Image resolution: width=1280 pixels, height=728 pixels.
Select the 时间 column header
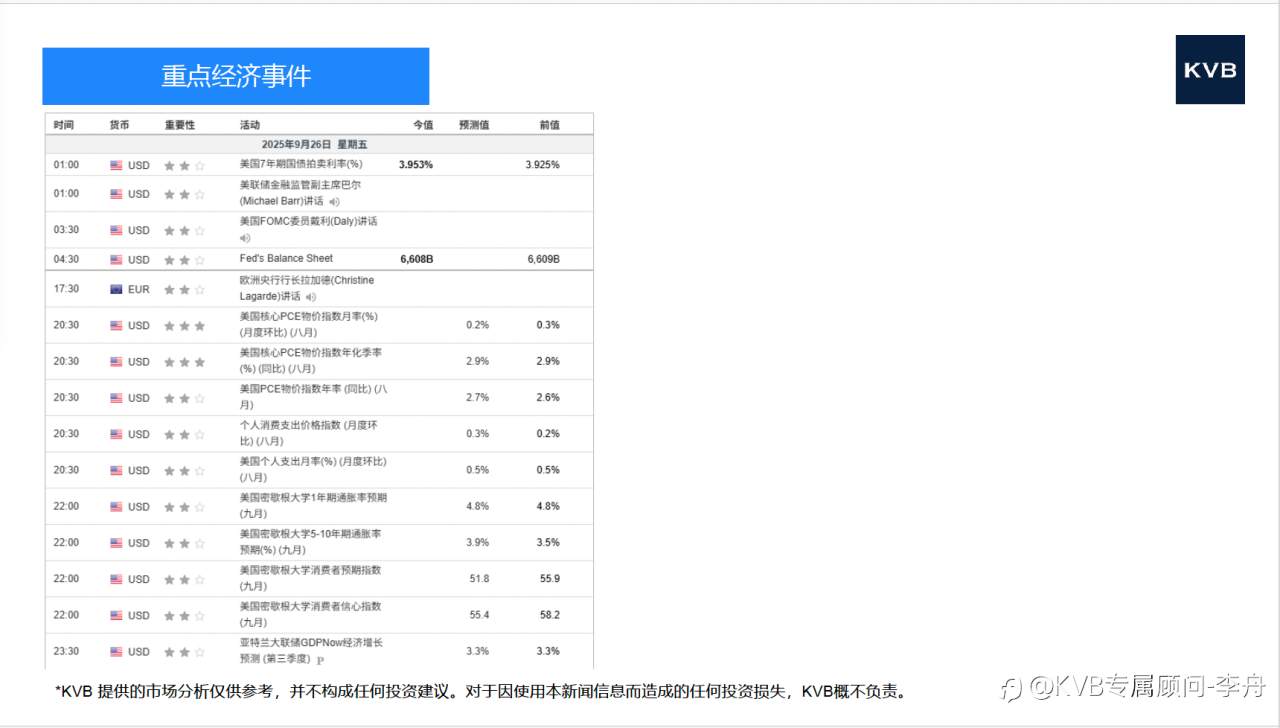tap(64, 124)
